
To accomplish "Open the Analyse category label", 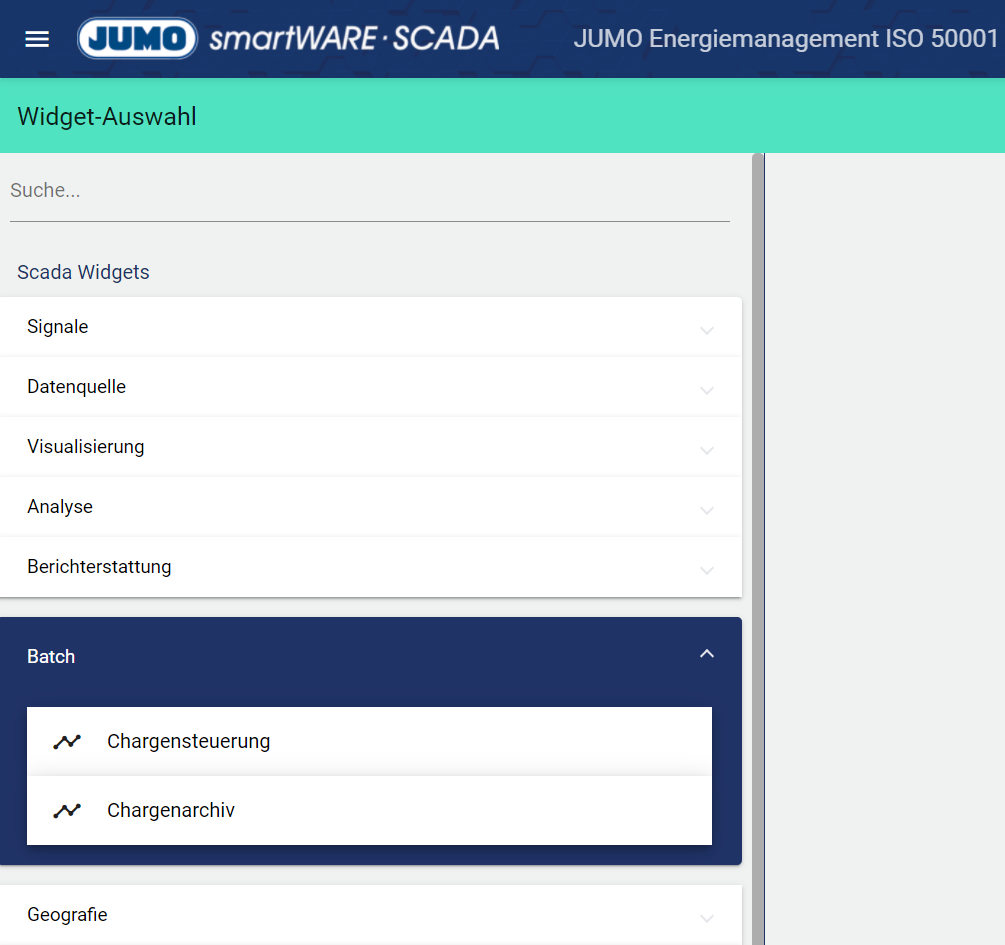I will click(60, 507).
